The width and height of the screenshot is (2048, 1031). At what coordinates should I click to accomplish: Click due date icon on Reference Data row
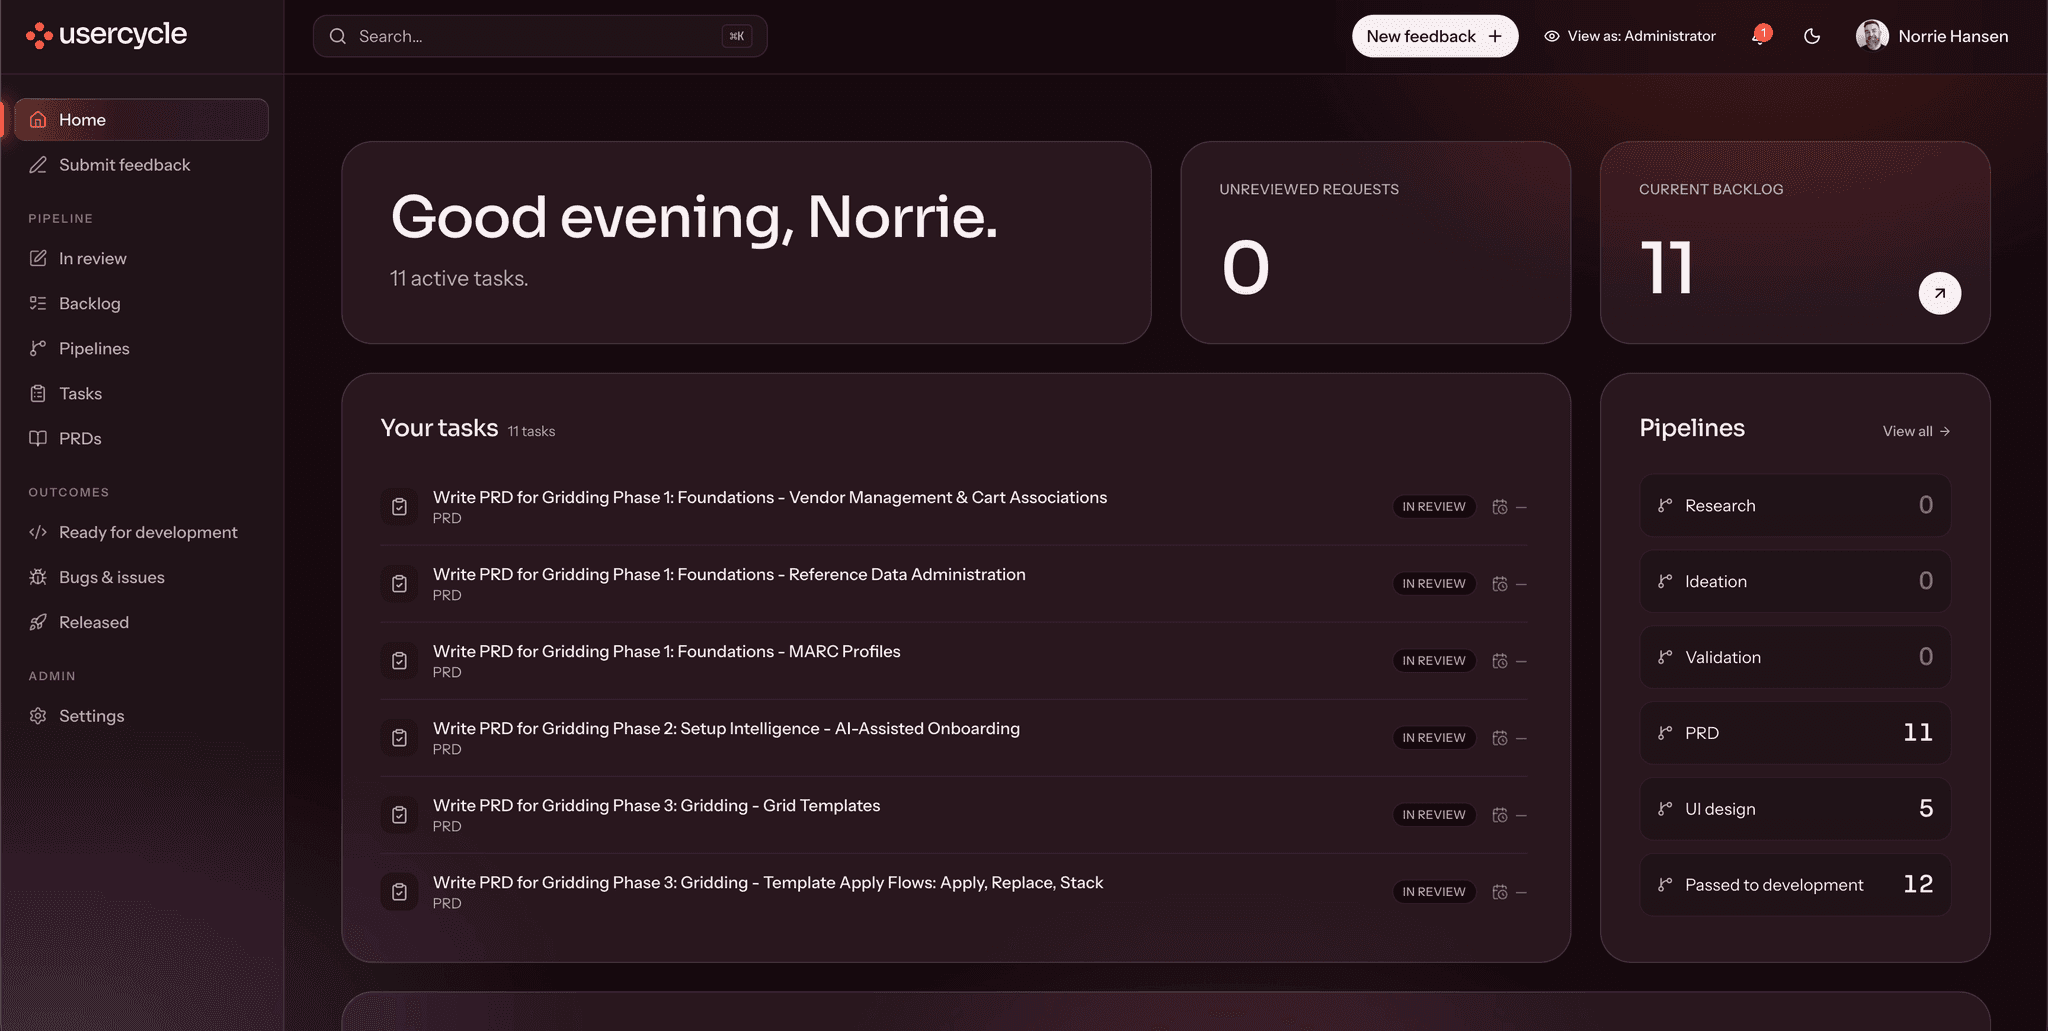pos(1500,584)
